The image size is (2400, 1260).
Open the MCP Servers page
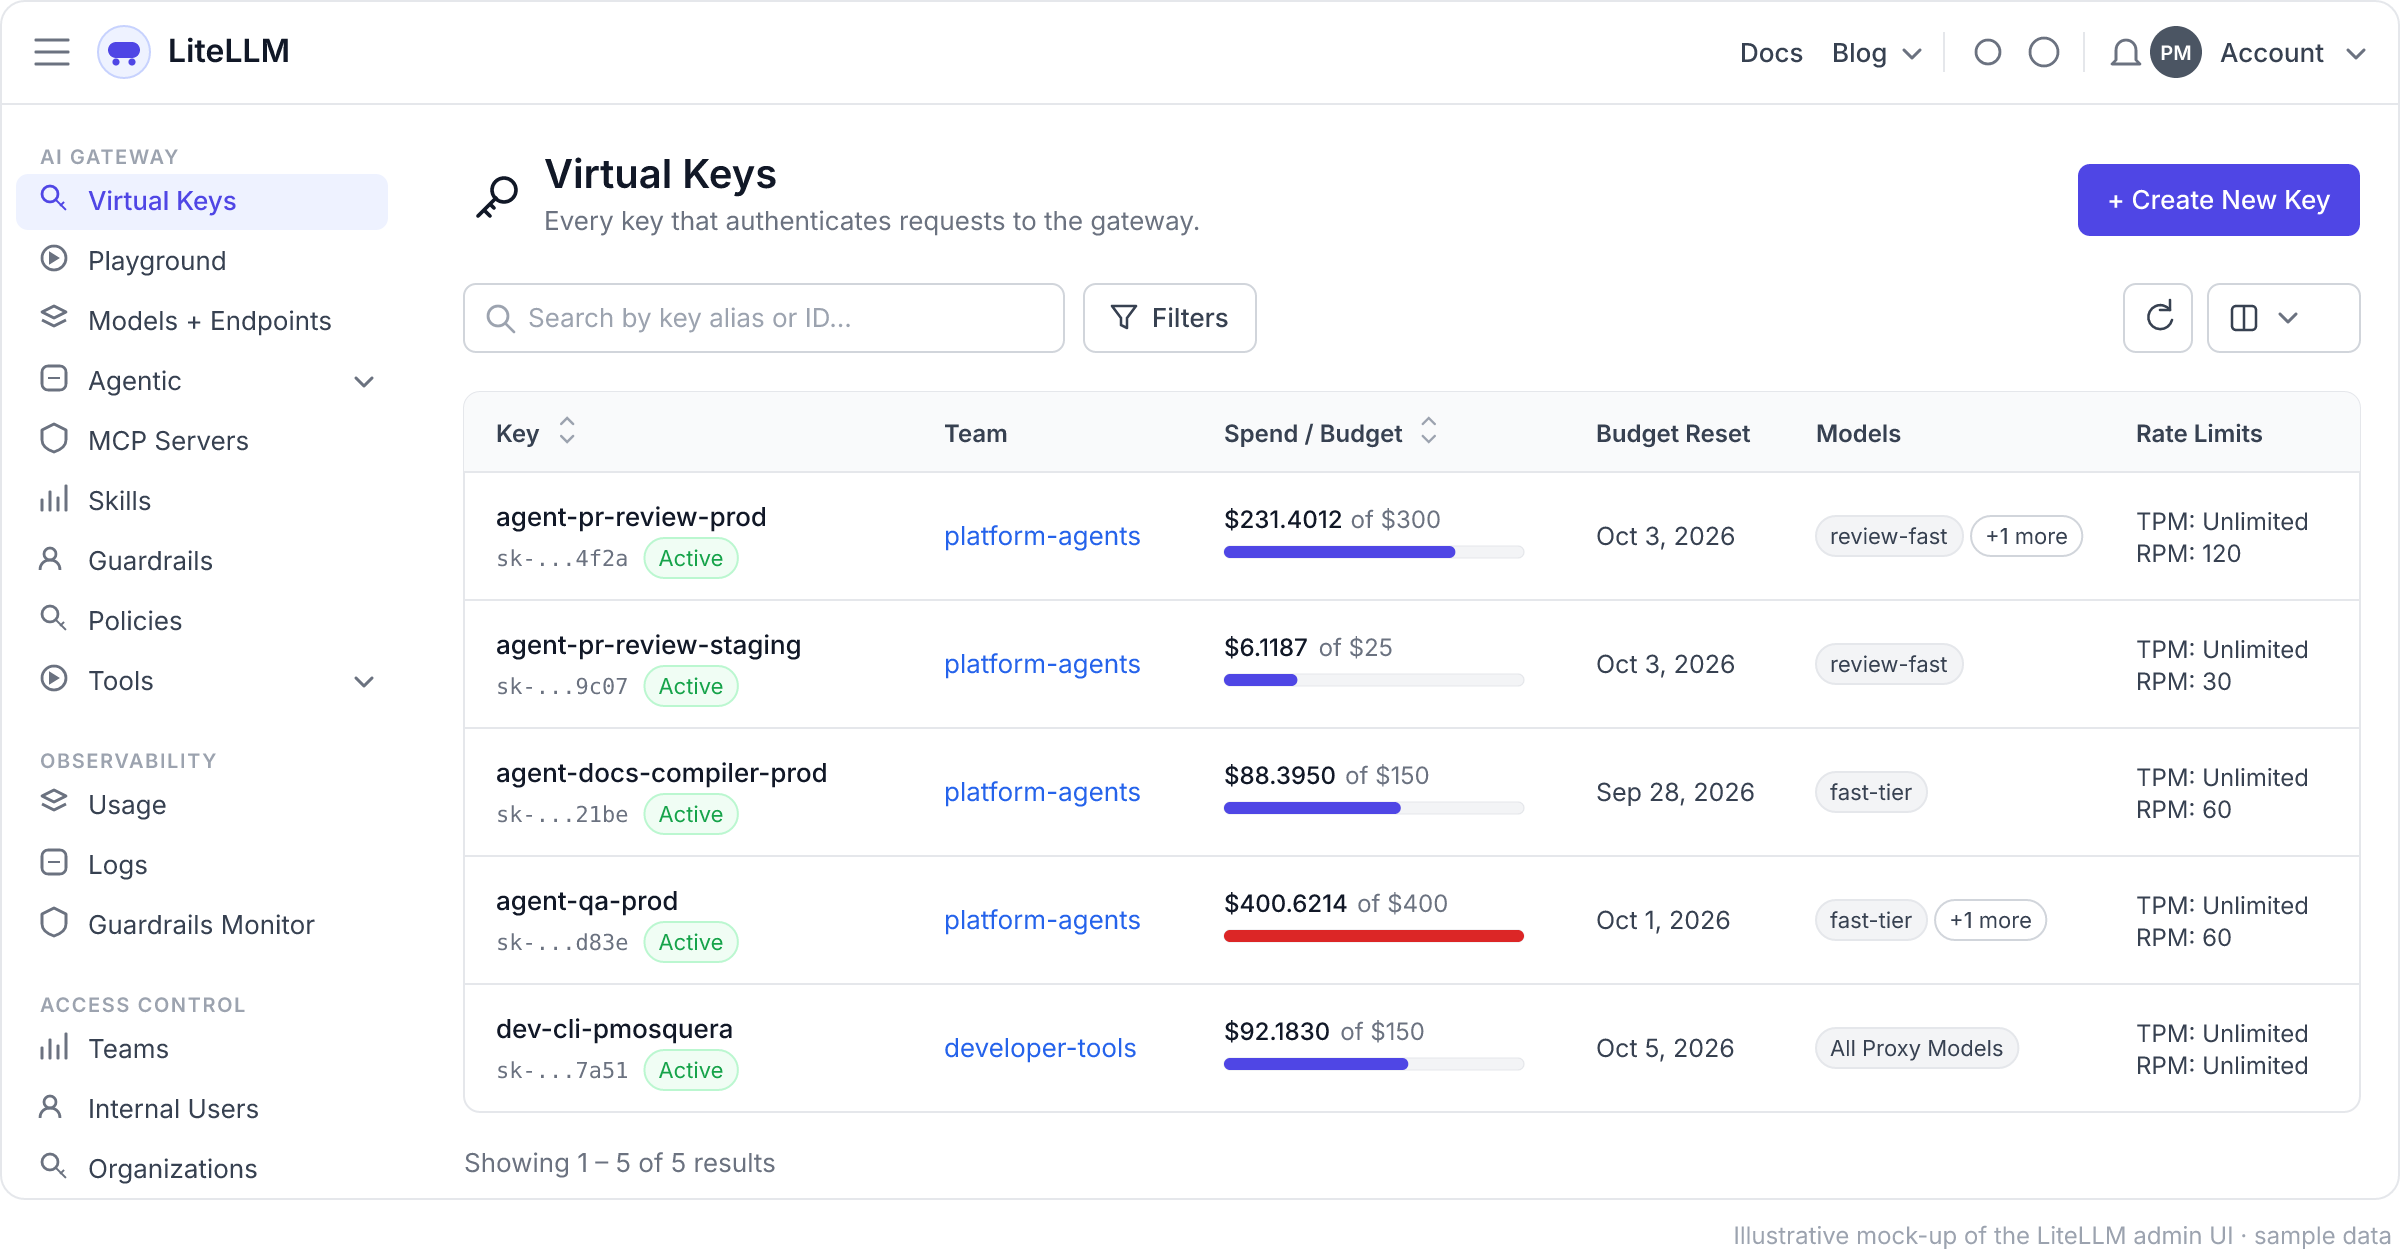click(202, 441)
